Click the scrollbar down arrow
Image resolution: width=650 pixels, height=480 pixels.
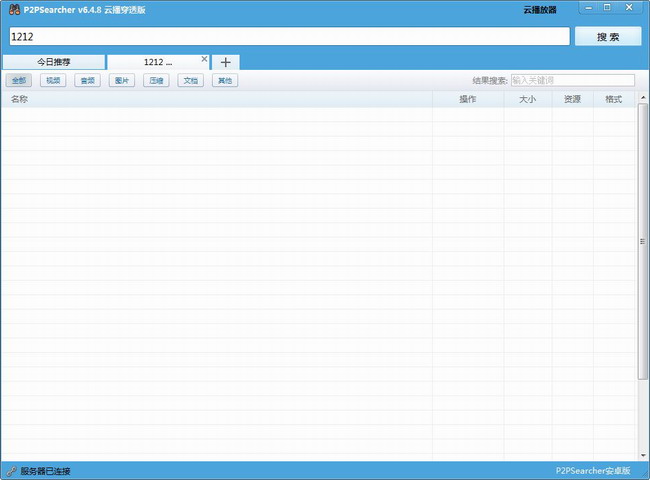[x=643, y=456]
